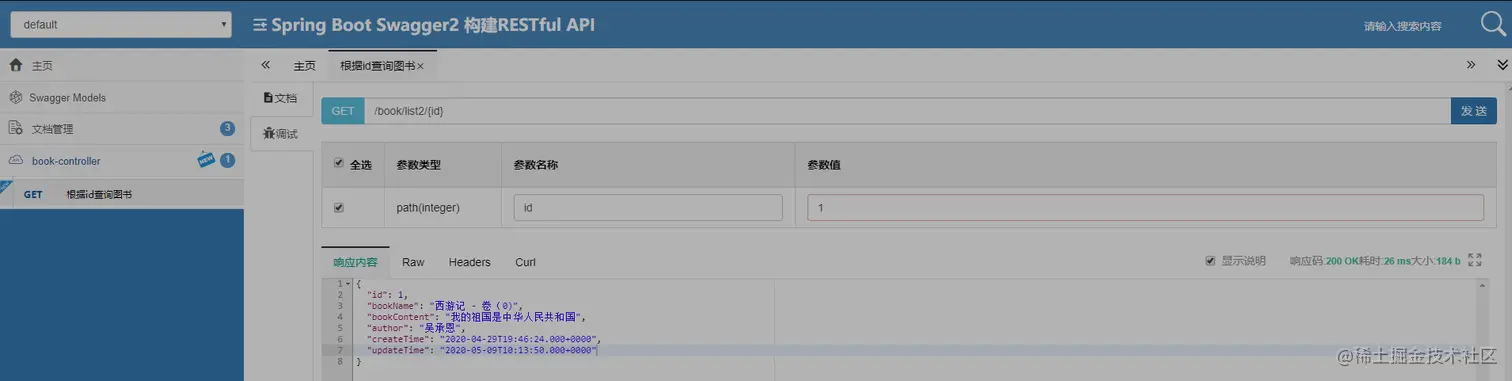Image resolution: width=1512 pixels, height=381 pixels.
Task: Click the updateTime JSON line
Action: [x=482, y=350]
